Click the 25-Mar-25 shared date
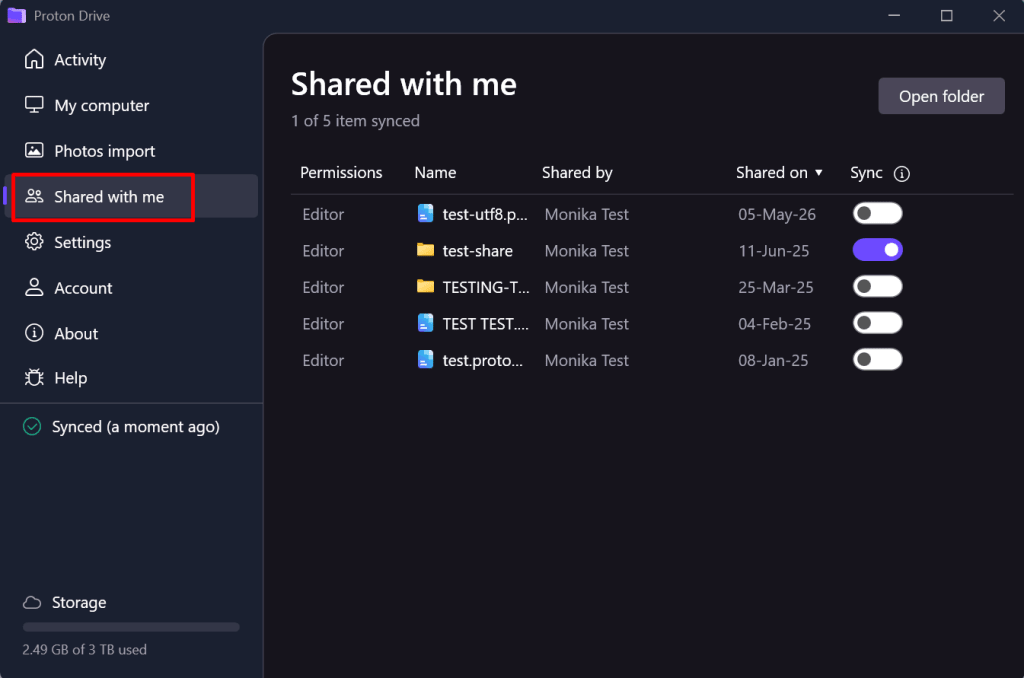Viewport: 1024px width, 678px height. click(x=776, y=287)
